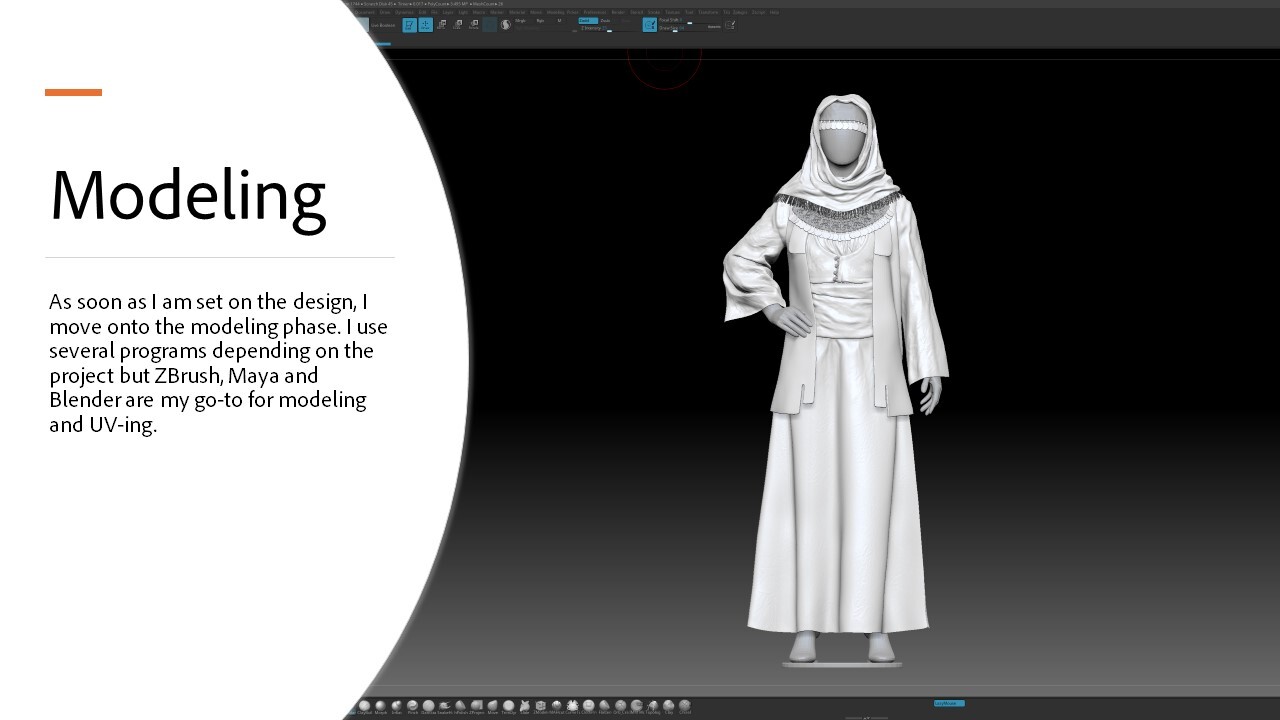Select the Topology brush
This screenshot has height=720, width=1280.
coord(652,705)
